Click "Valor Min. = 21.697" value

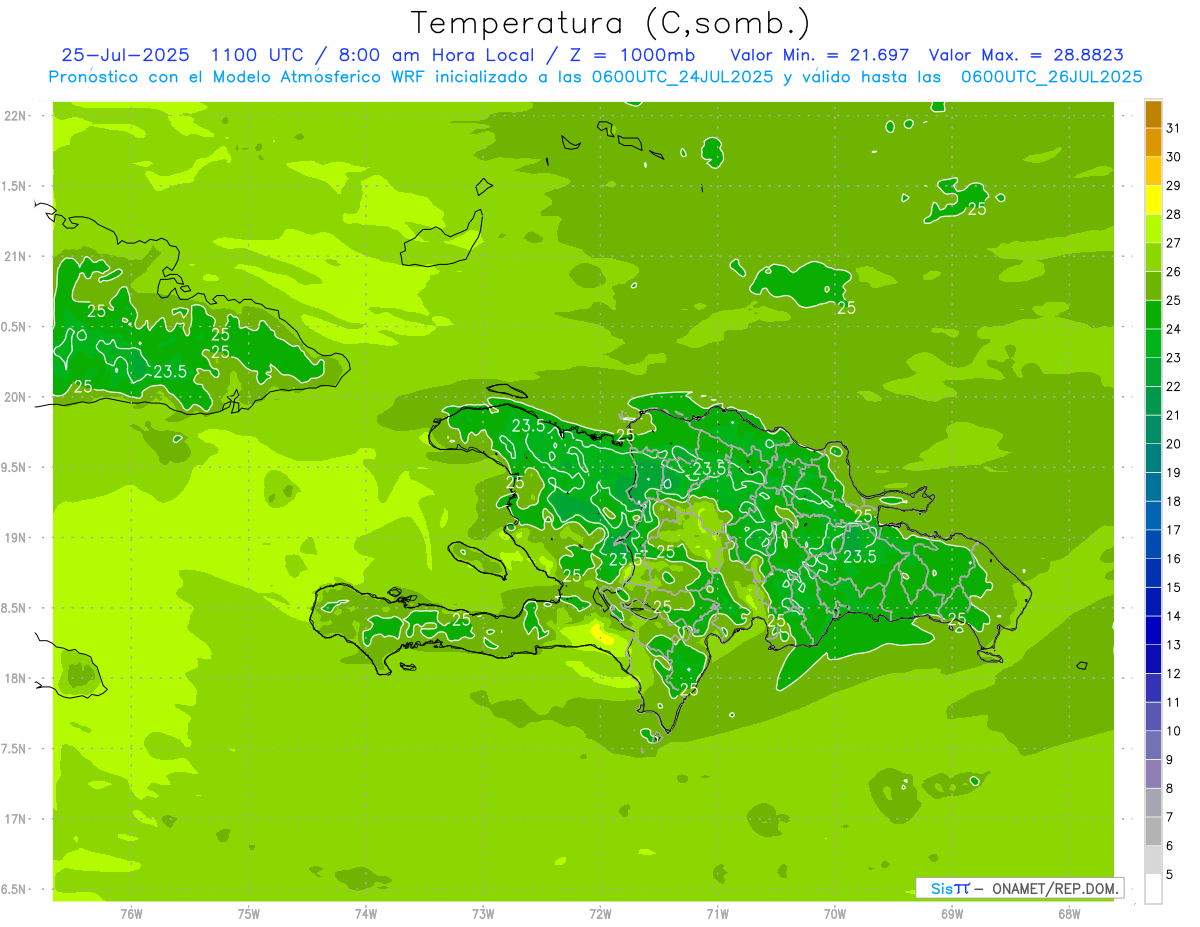point(819,55)
